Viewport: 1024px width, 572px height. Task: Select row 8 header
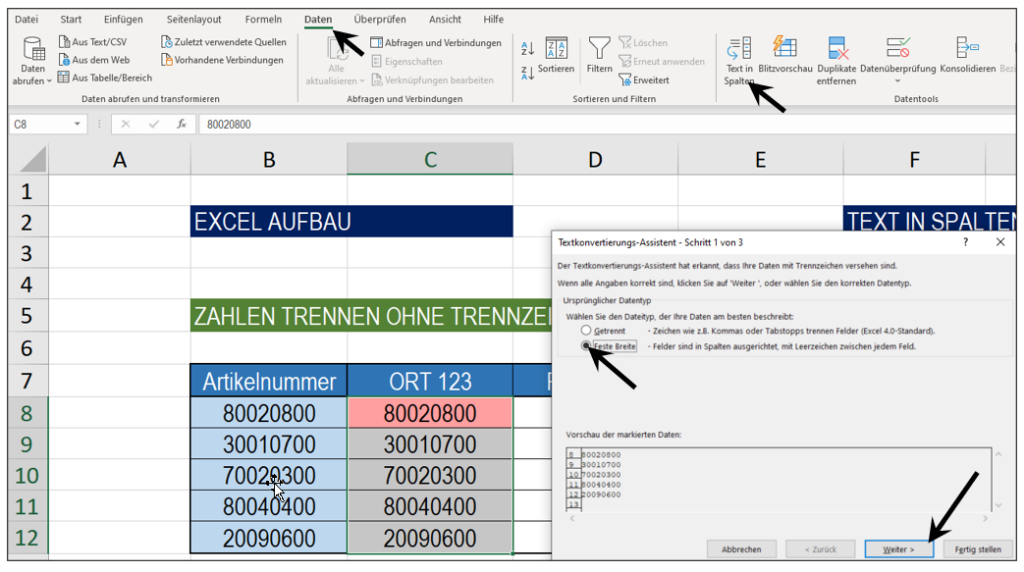tap(27, 413)
